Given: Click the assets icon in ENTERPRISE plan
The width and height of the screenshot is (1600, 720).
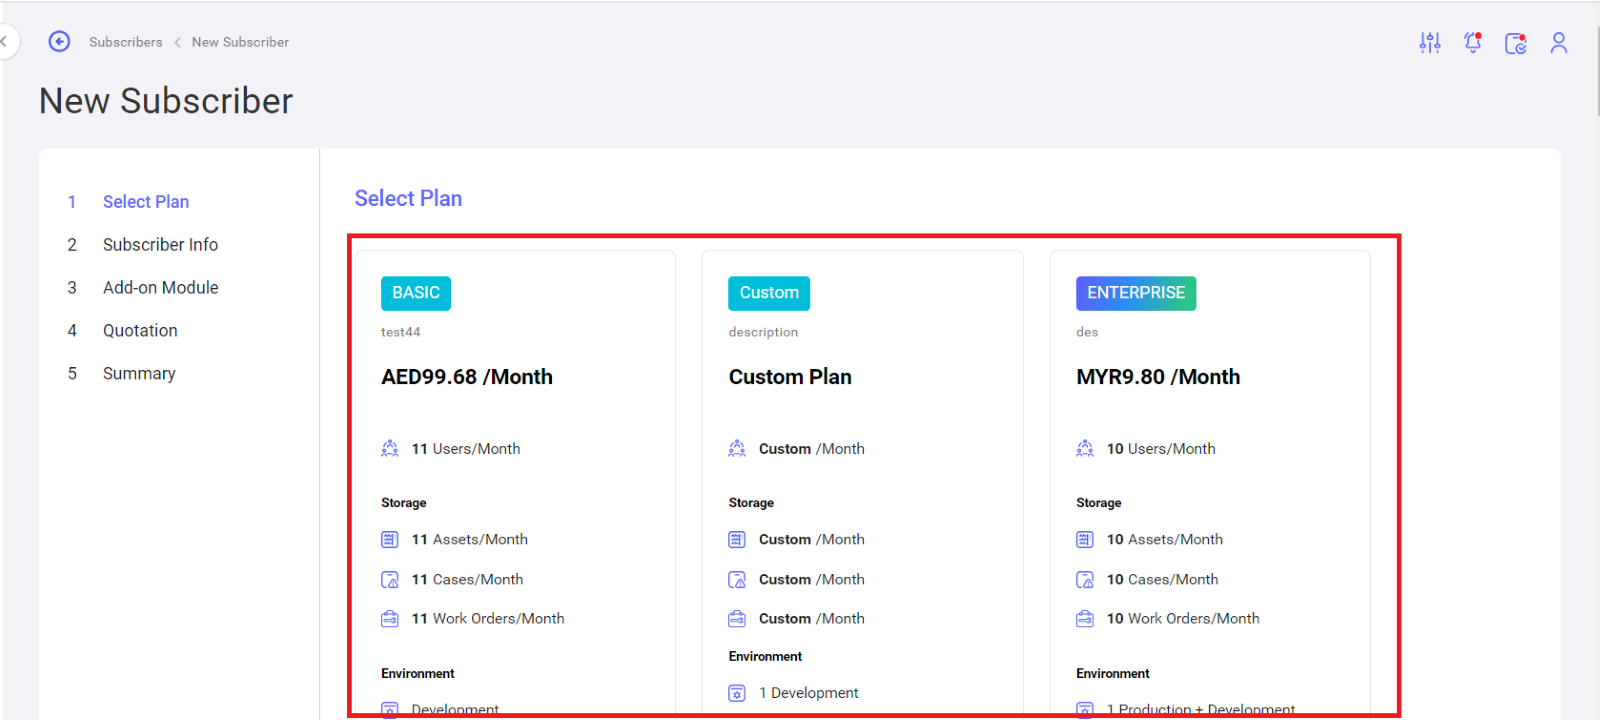Looking at the screenshot, I should tap(1085, 540).
